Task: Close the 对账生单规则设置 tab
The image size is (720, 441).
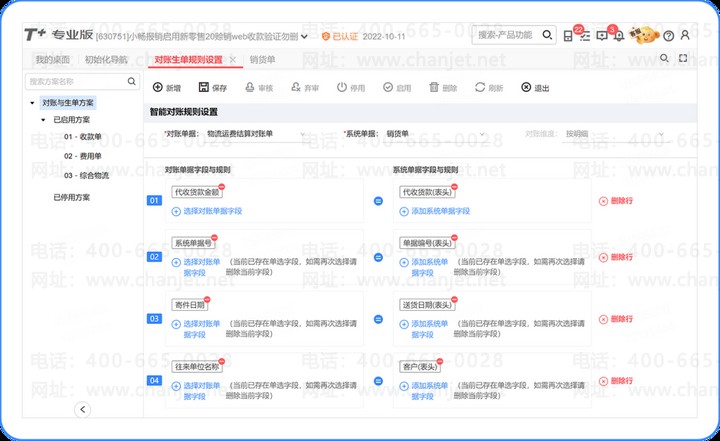Action: coord(233,60)
